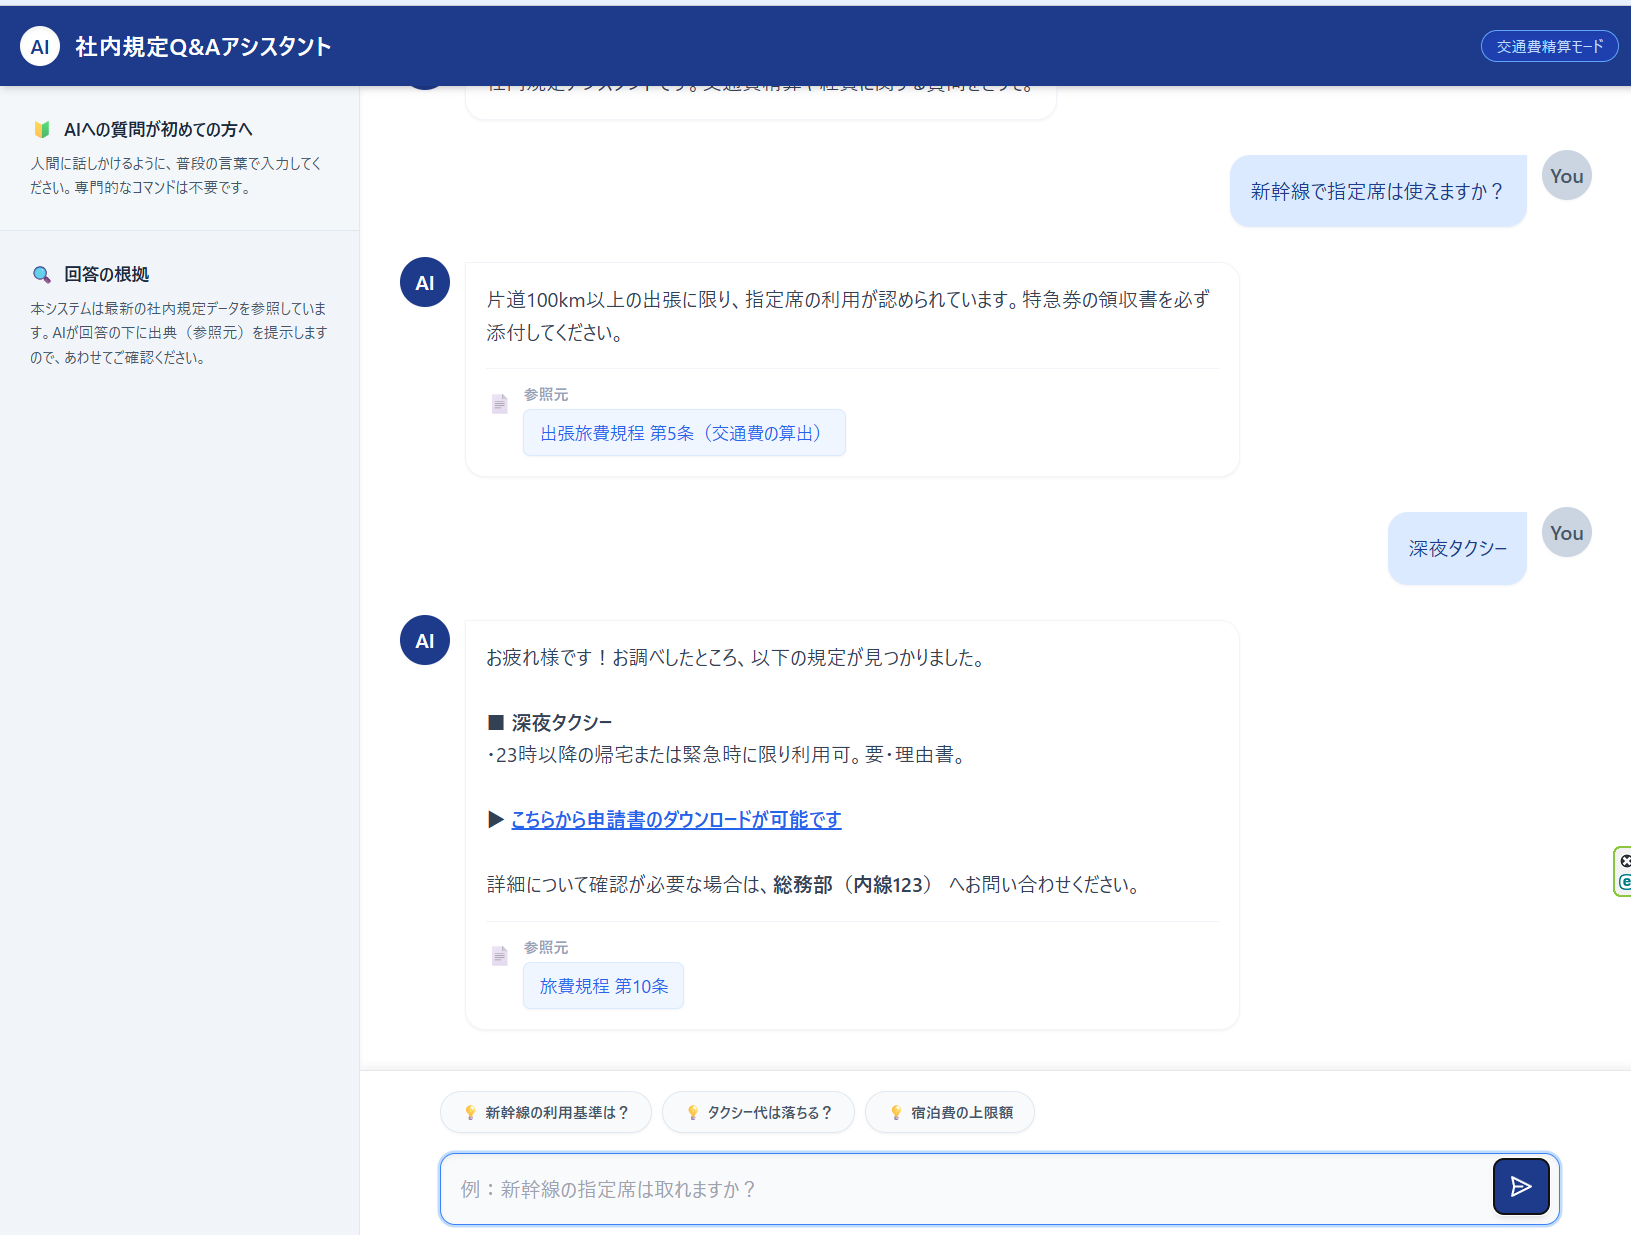Click the sidebar heading 回答の根拠
Image resolution: width=1631 pixels, height=1235 pixels.
[x=106, y=274]
